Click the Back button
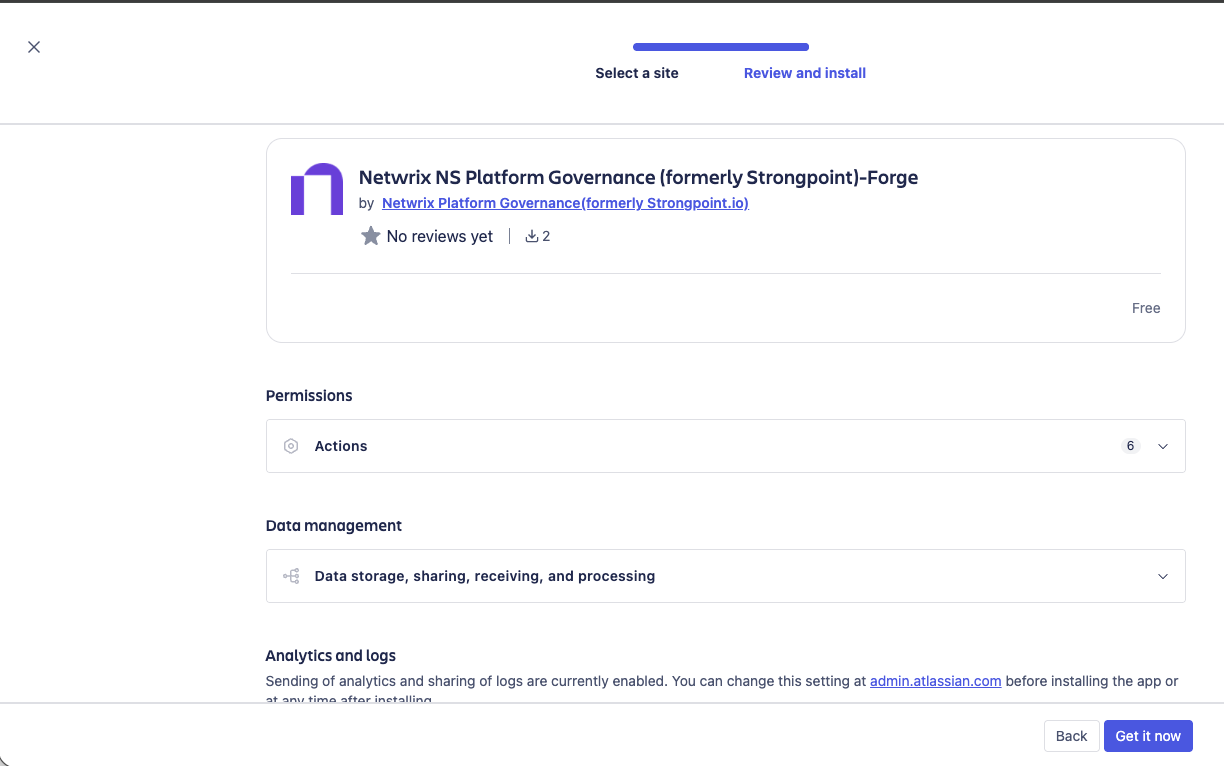 [1071, 735]
